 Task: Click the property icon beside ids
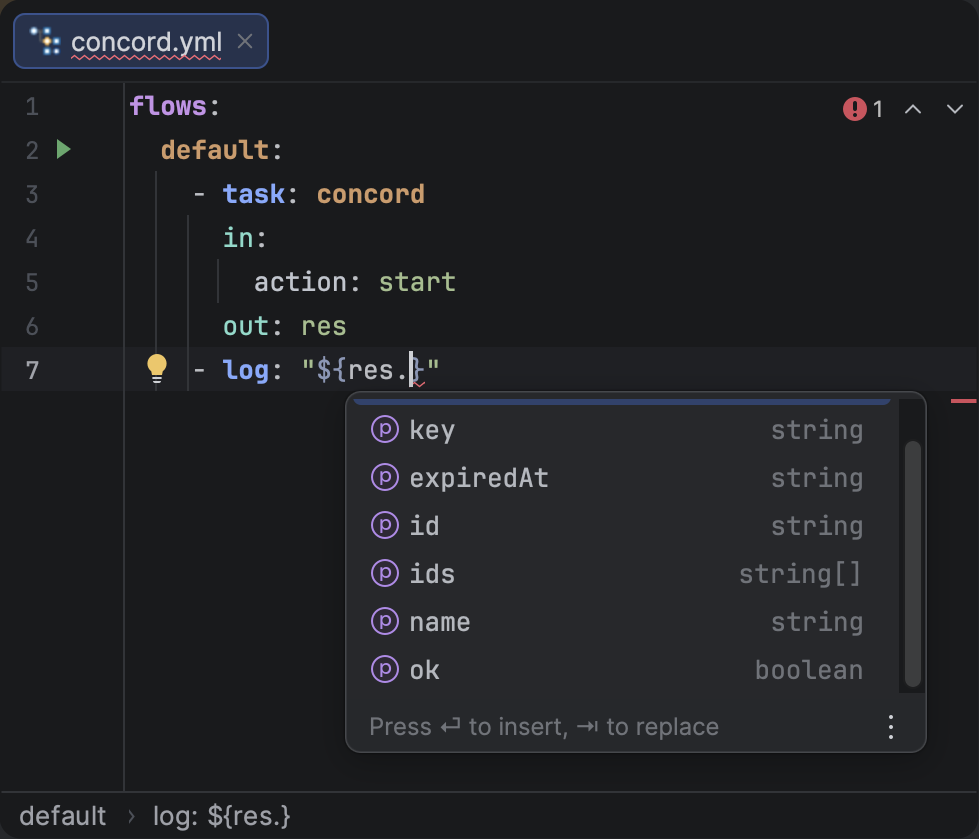(385, 574)
